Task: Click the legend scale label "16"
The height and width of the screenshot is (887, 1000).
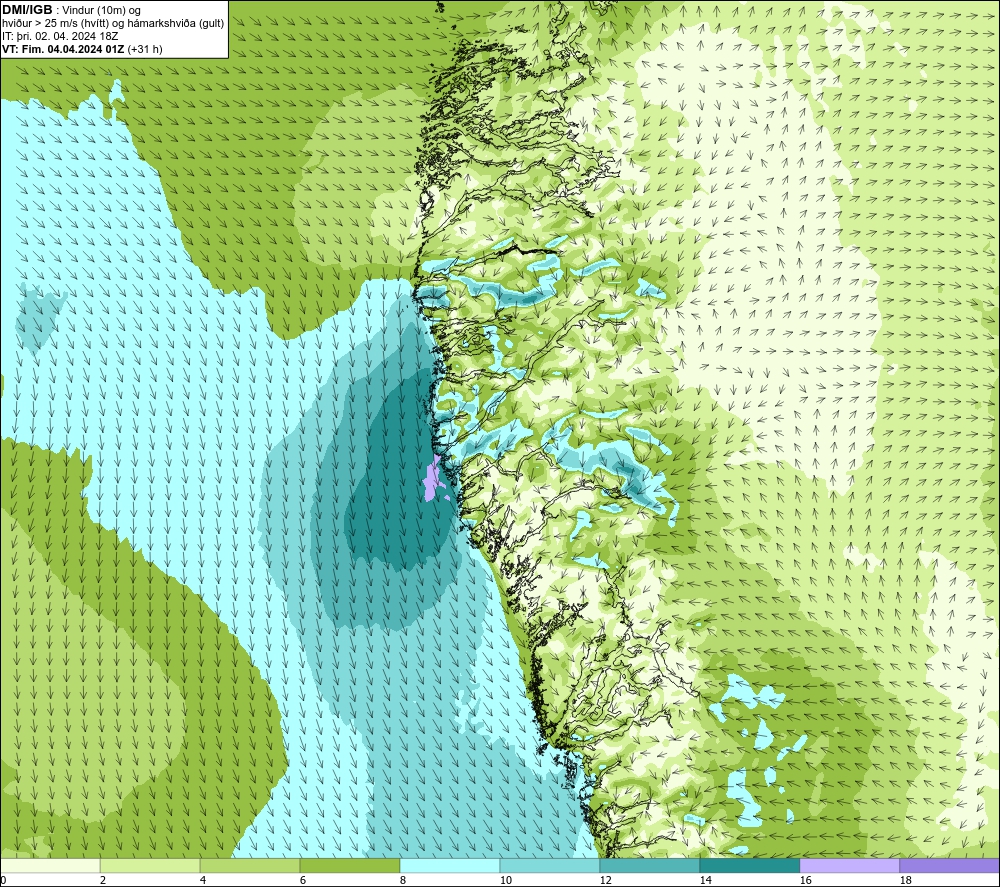Action: pos(805,880)
